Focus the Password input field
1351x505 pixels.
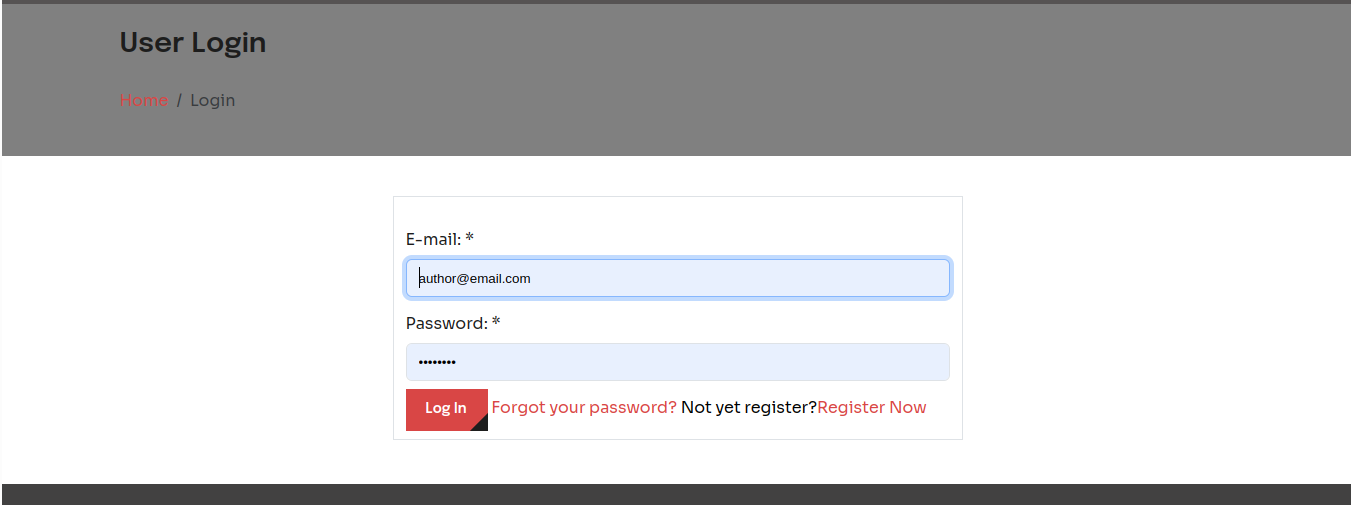point(677,362)
